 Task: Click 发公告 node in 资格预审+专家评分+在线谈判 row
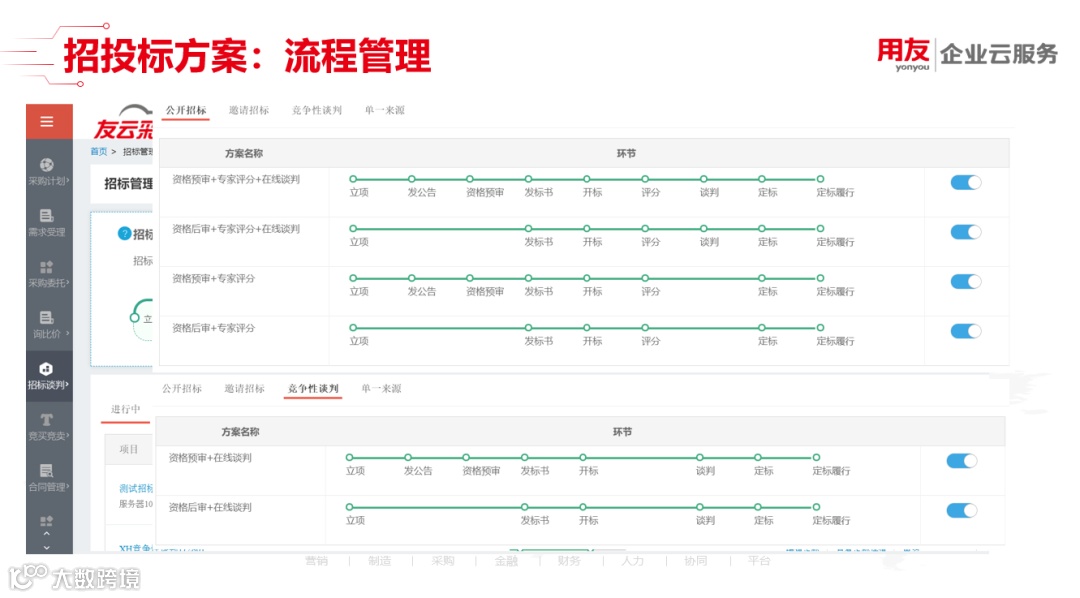click(411, 179)
